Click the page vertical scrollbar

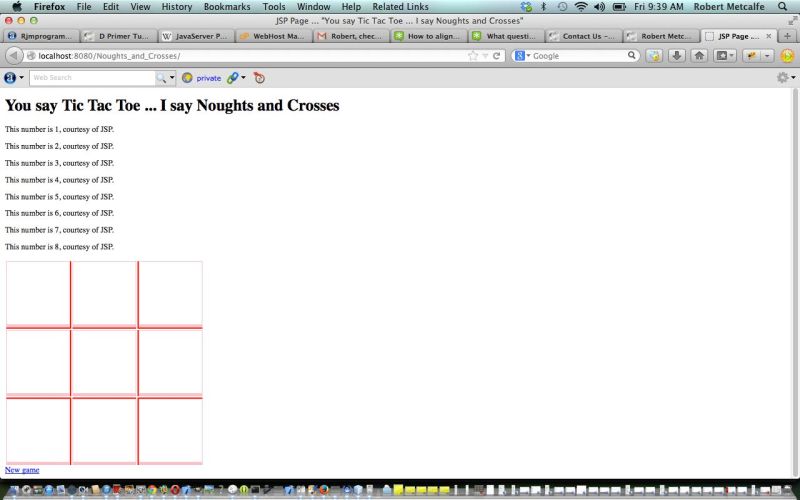click(x=796, y=283)
